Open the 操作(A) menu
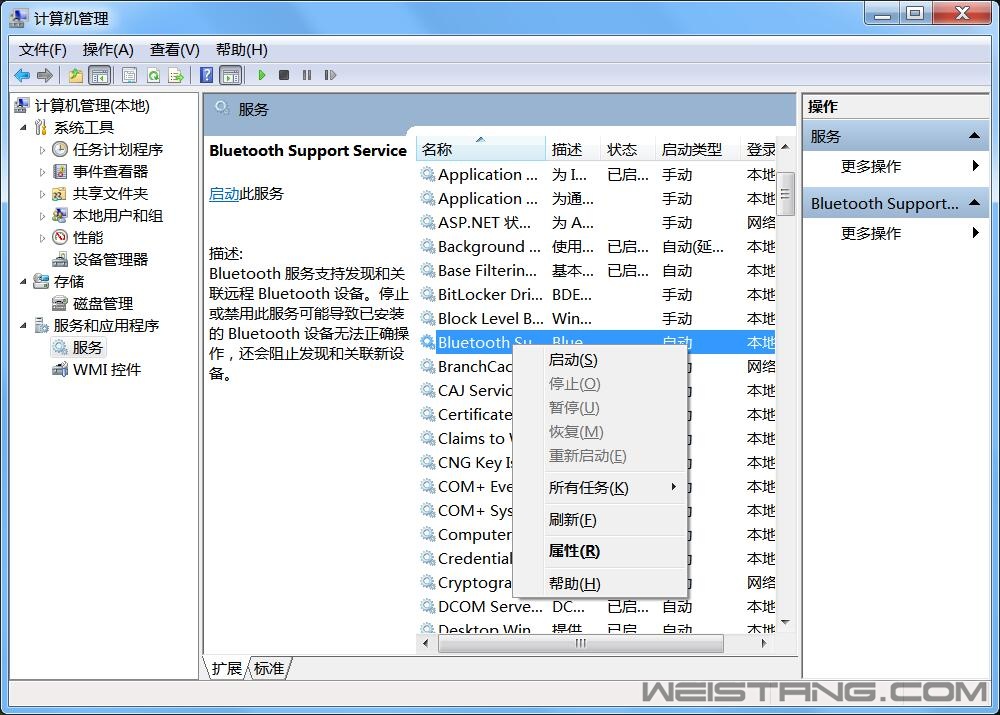 point(108,50)
